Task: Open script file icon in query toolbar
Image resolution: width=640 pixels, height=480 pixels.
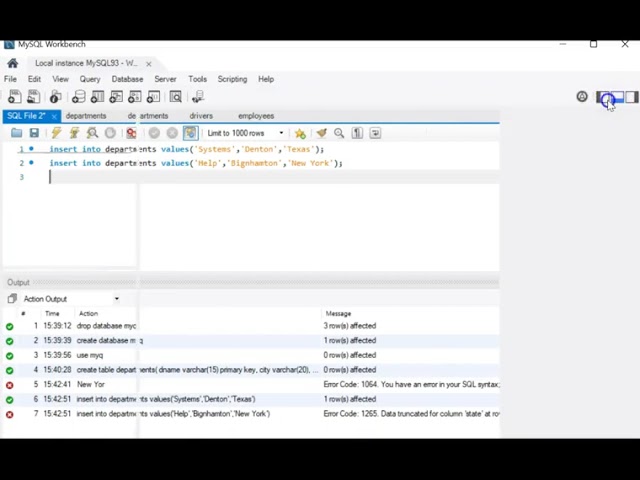Action: tap(16, 133)
